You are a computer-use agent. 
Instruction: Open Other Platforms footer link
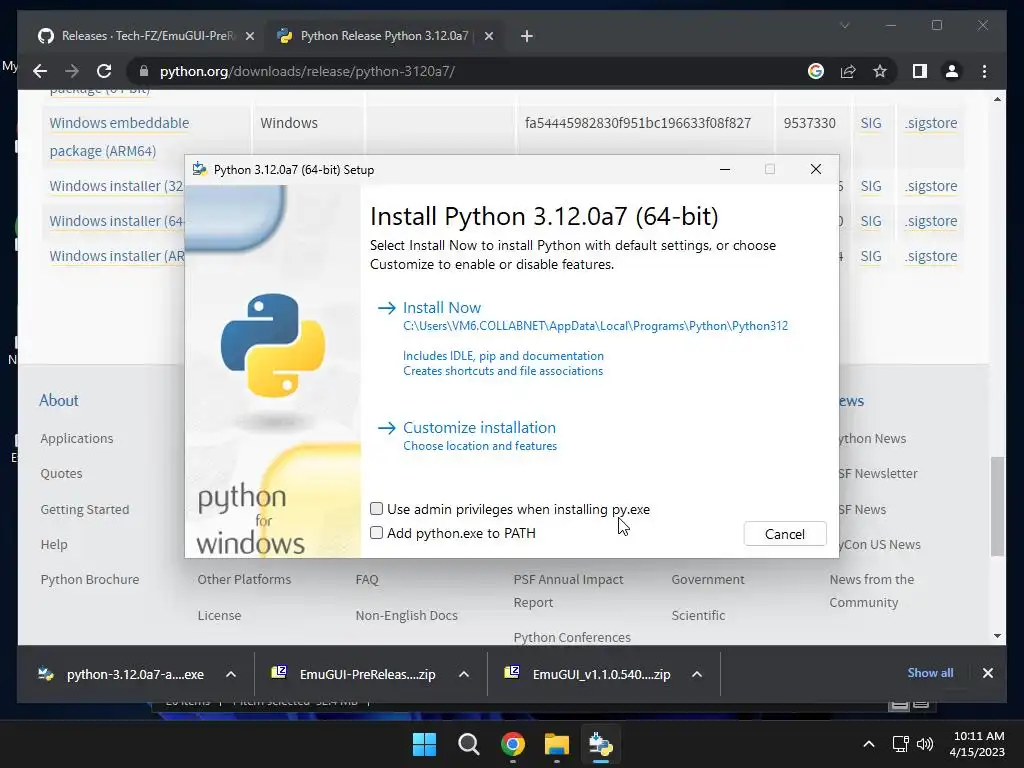pyautogui.click(x=244, y=579)
